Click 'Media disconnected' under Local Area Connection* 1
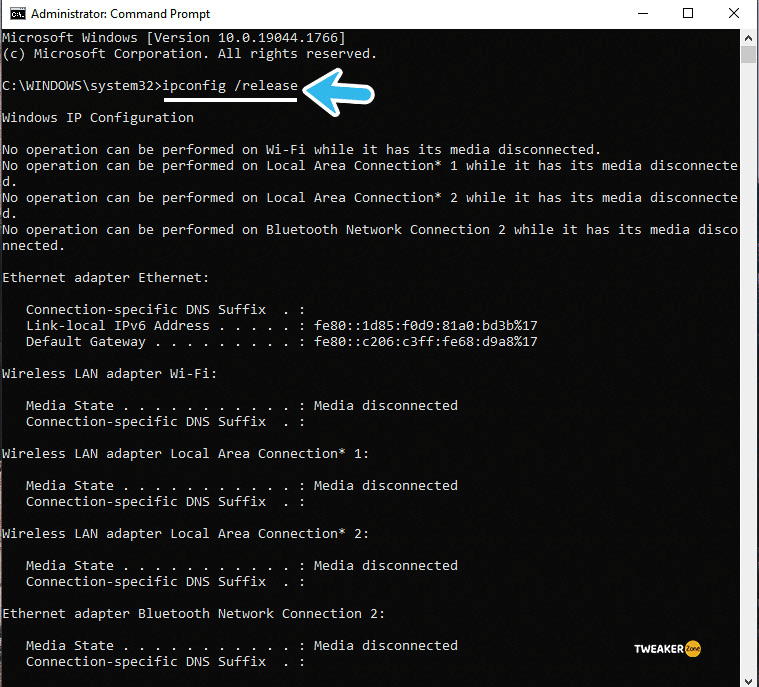This screenshot has width=759, height=687. point(385,486)
